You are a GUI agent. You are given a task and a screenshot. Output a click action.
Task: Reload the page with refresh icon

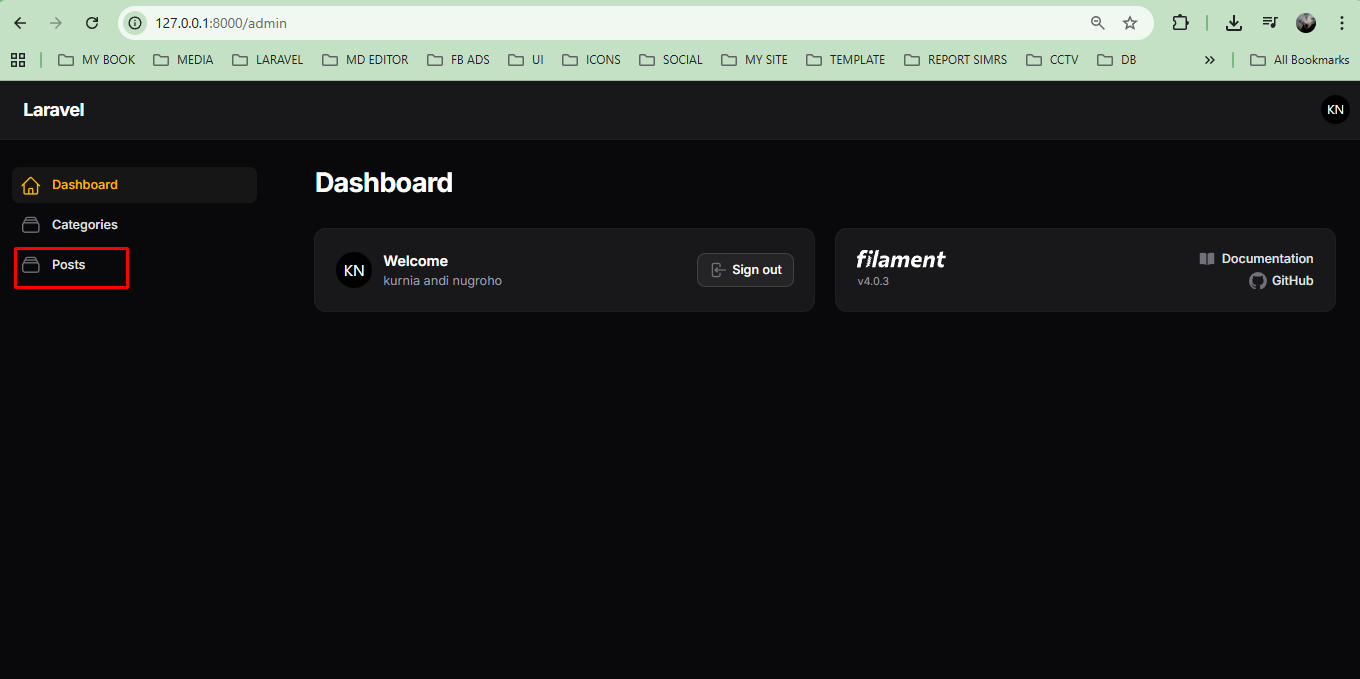point(92,23)
